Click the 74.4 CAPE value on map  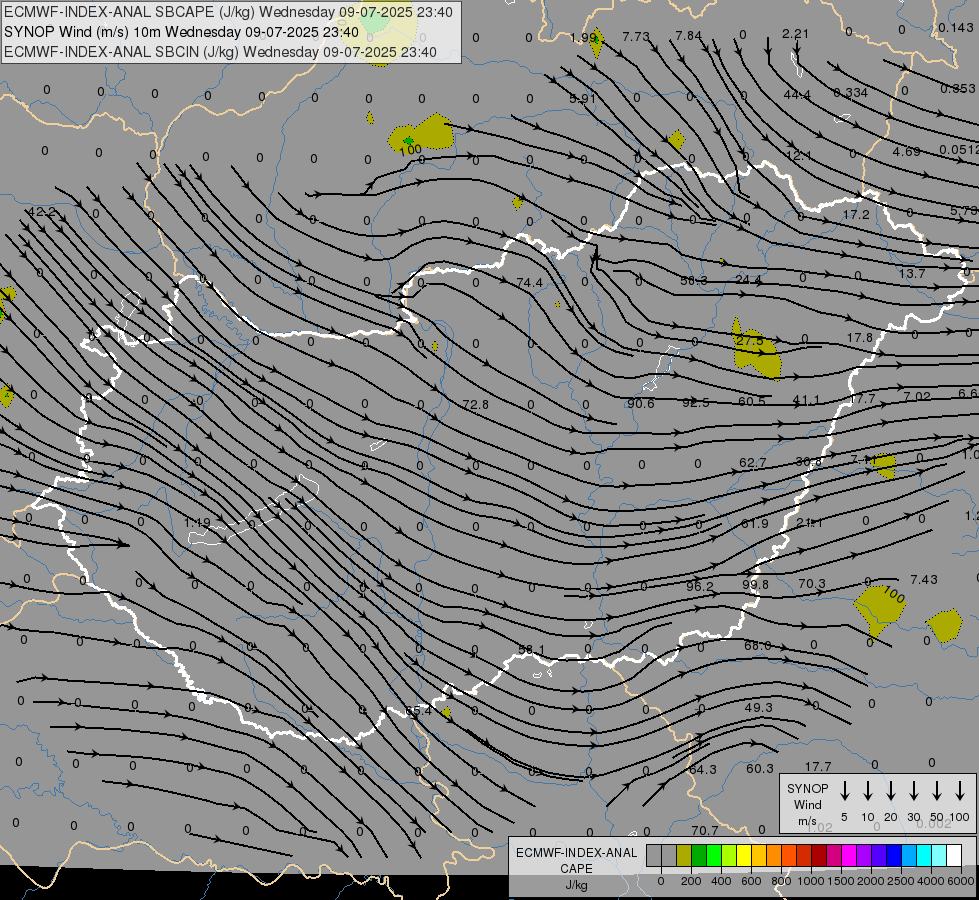pos(529,283)
